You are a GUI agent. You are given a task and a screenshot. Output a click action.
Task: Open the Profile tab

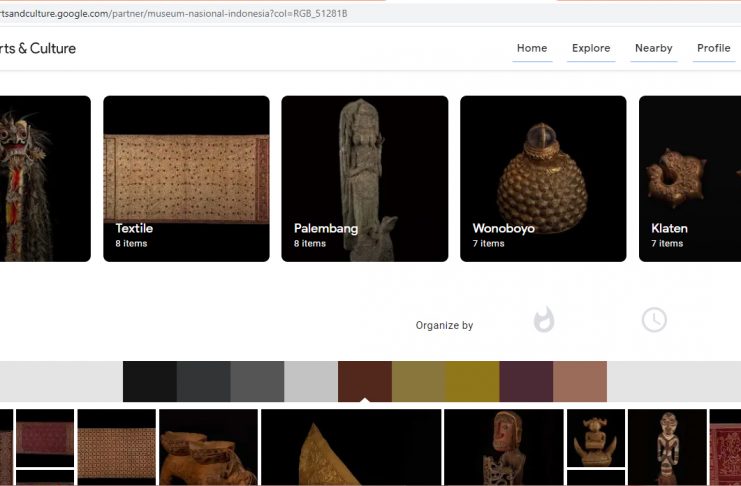714,48
